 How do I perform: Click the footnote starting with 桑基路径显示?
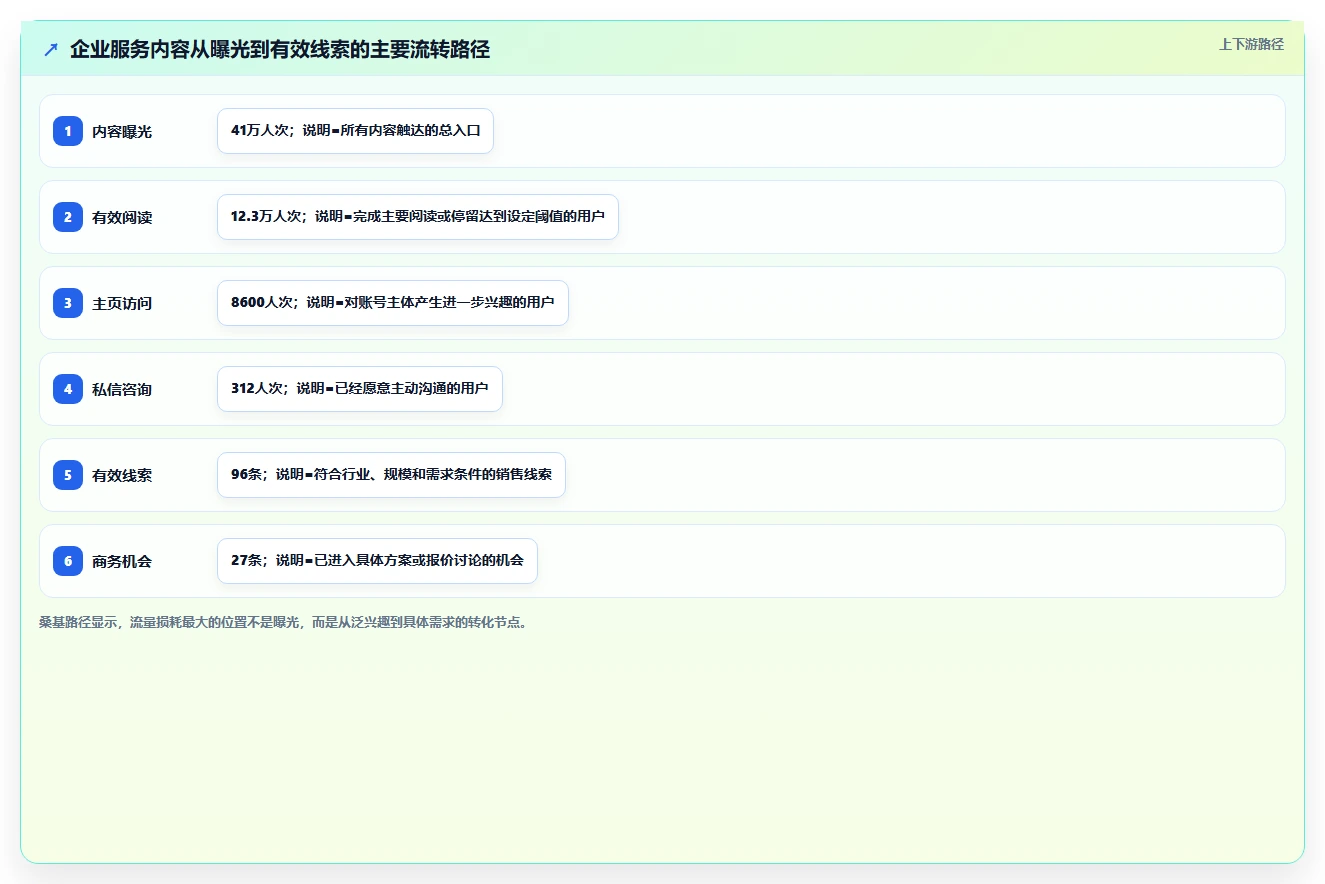[x=283, y=622]
